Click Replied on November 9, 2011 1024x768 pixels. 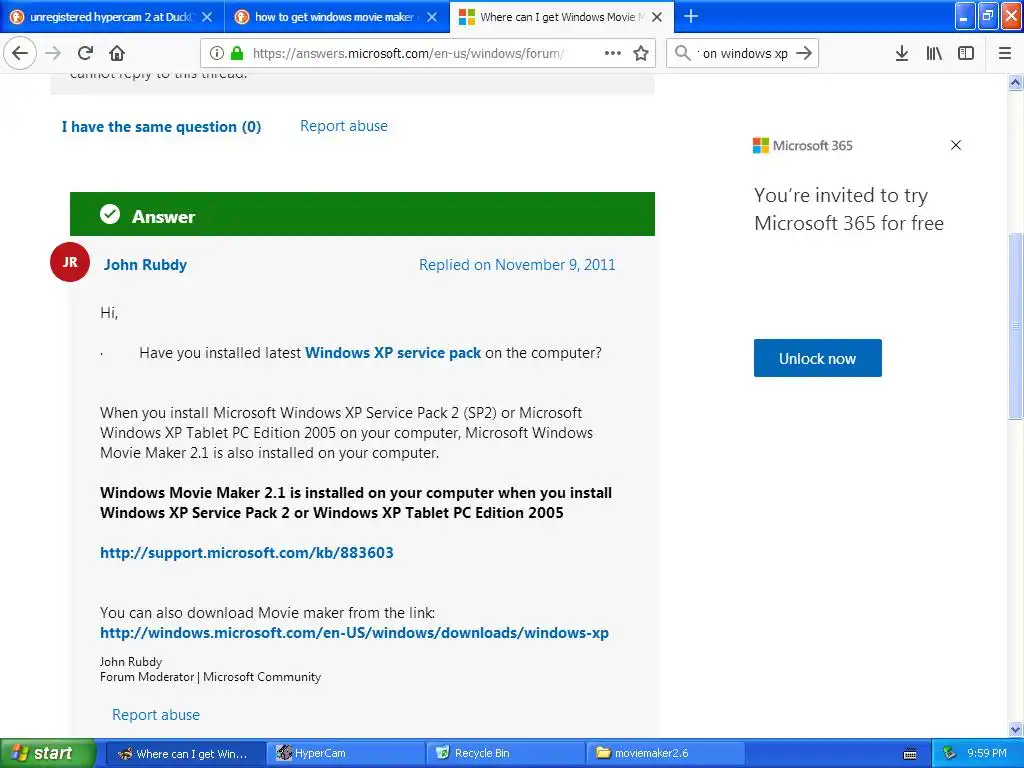(517, 264)
